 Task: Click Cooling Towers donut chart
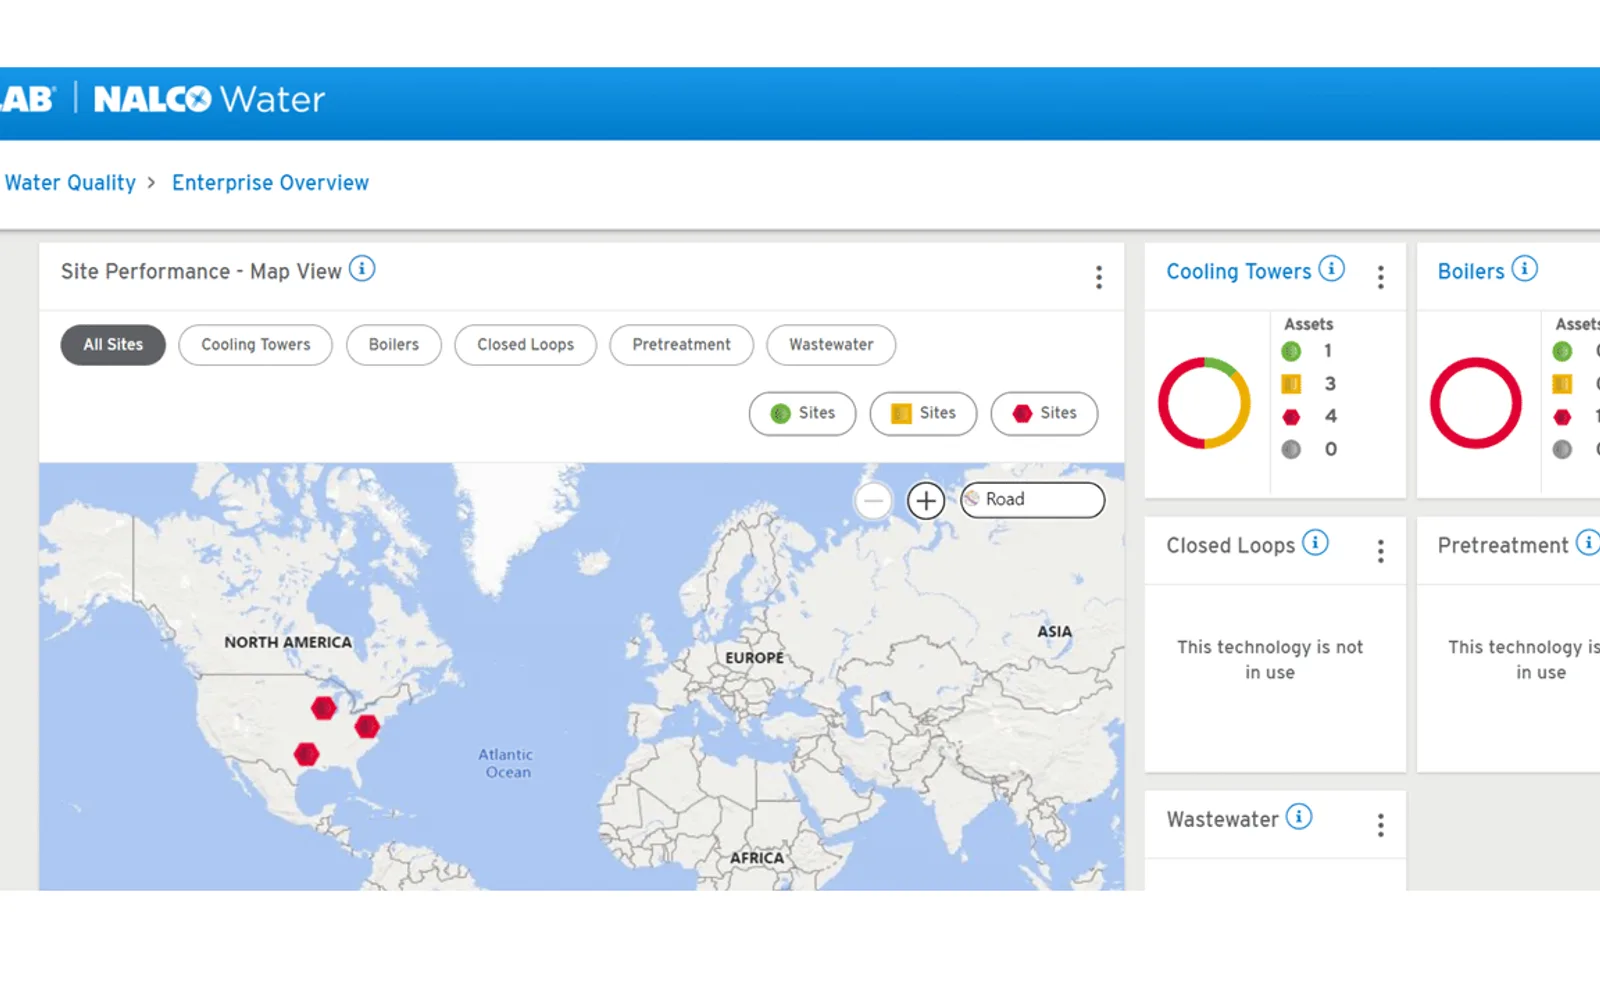point(1204,403)
